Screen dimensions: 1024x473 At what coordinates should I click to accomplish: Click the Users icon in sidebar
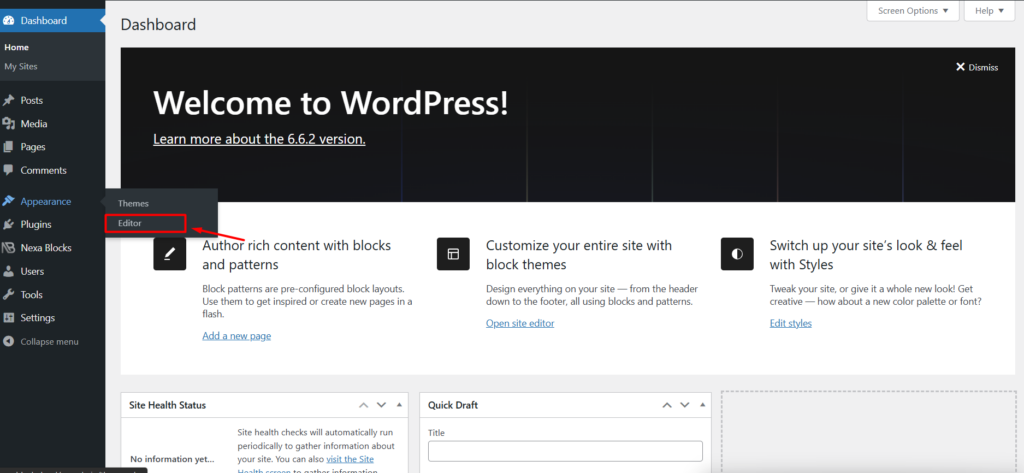pyautogui.click(x=9, y=271)
